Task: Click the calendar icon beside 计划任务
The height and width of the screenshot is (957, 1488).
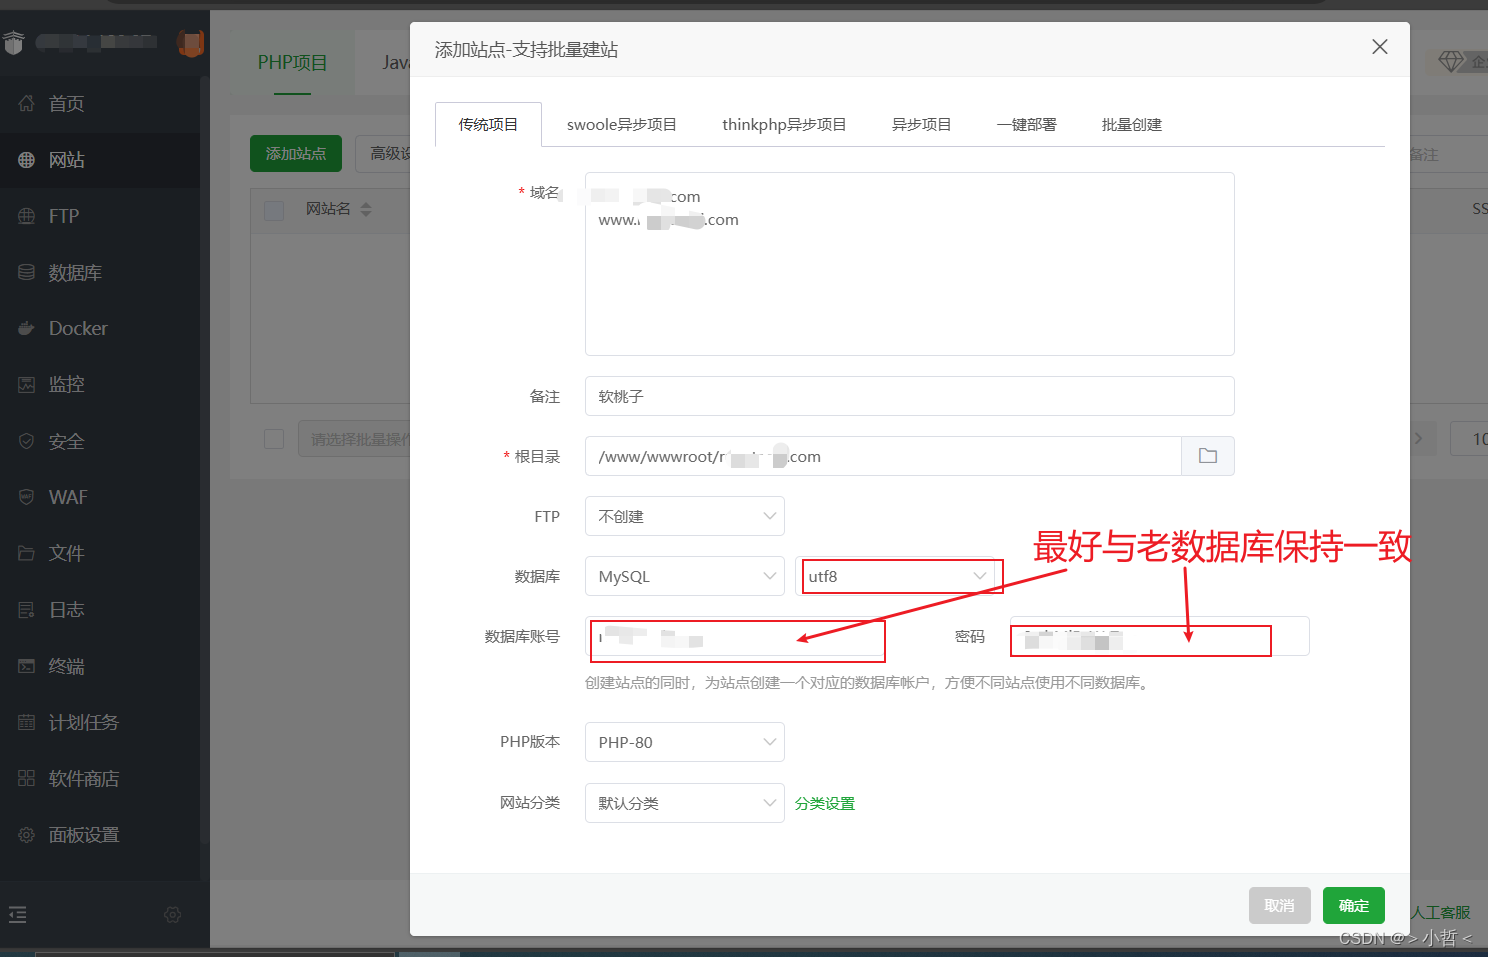Action: tap(27, 722)
